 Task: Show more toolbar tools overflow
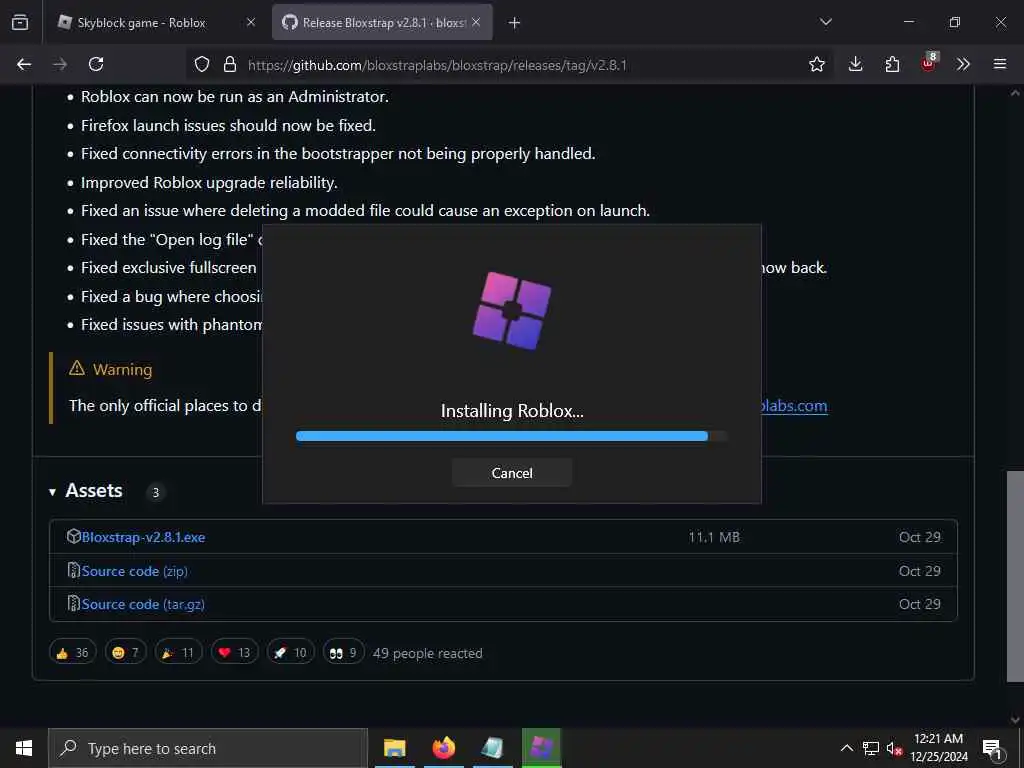(963, 64)
